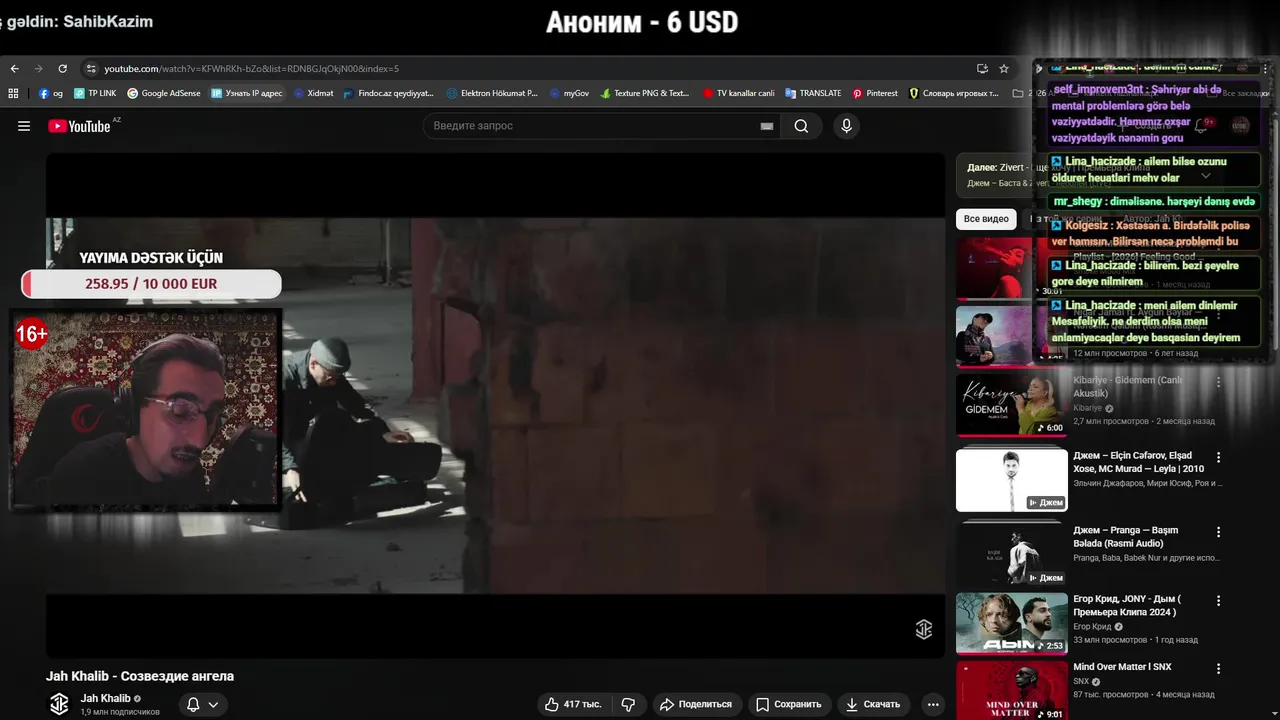Click the title Kibariye - Gidemem (Canlı Akustik)

point(1128,386)
